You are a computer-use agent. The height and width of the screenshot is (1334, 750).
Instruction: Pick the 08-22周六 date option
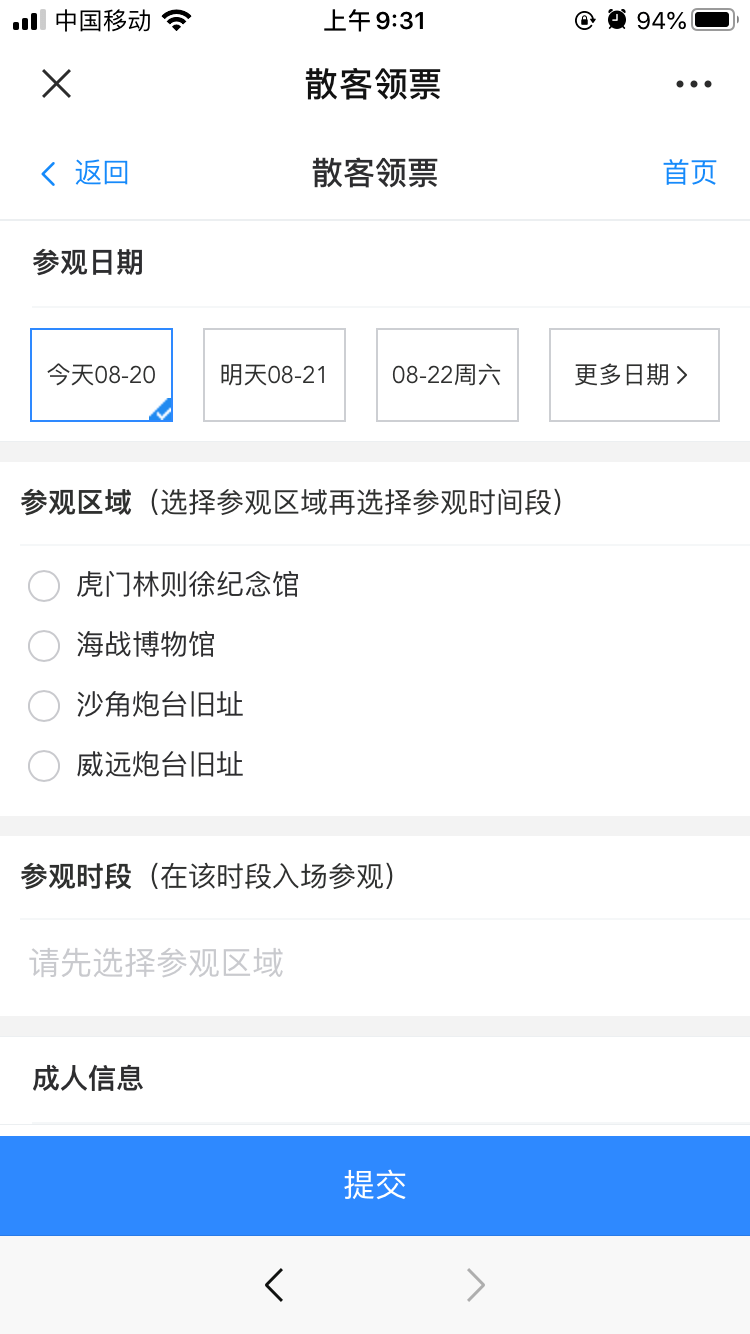(447, 375)
